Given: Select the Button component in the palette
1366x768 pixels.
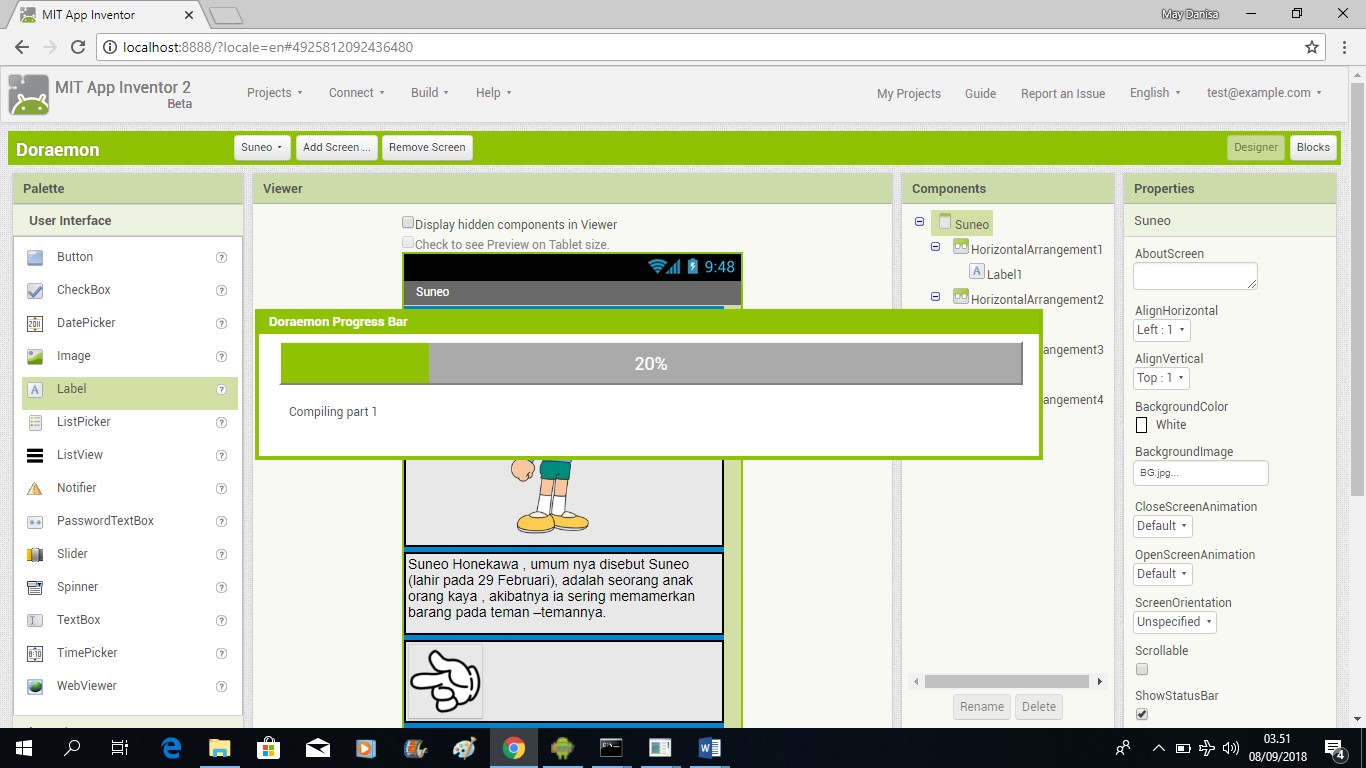Looking at the screenshot, I should tap(75, 256).
